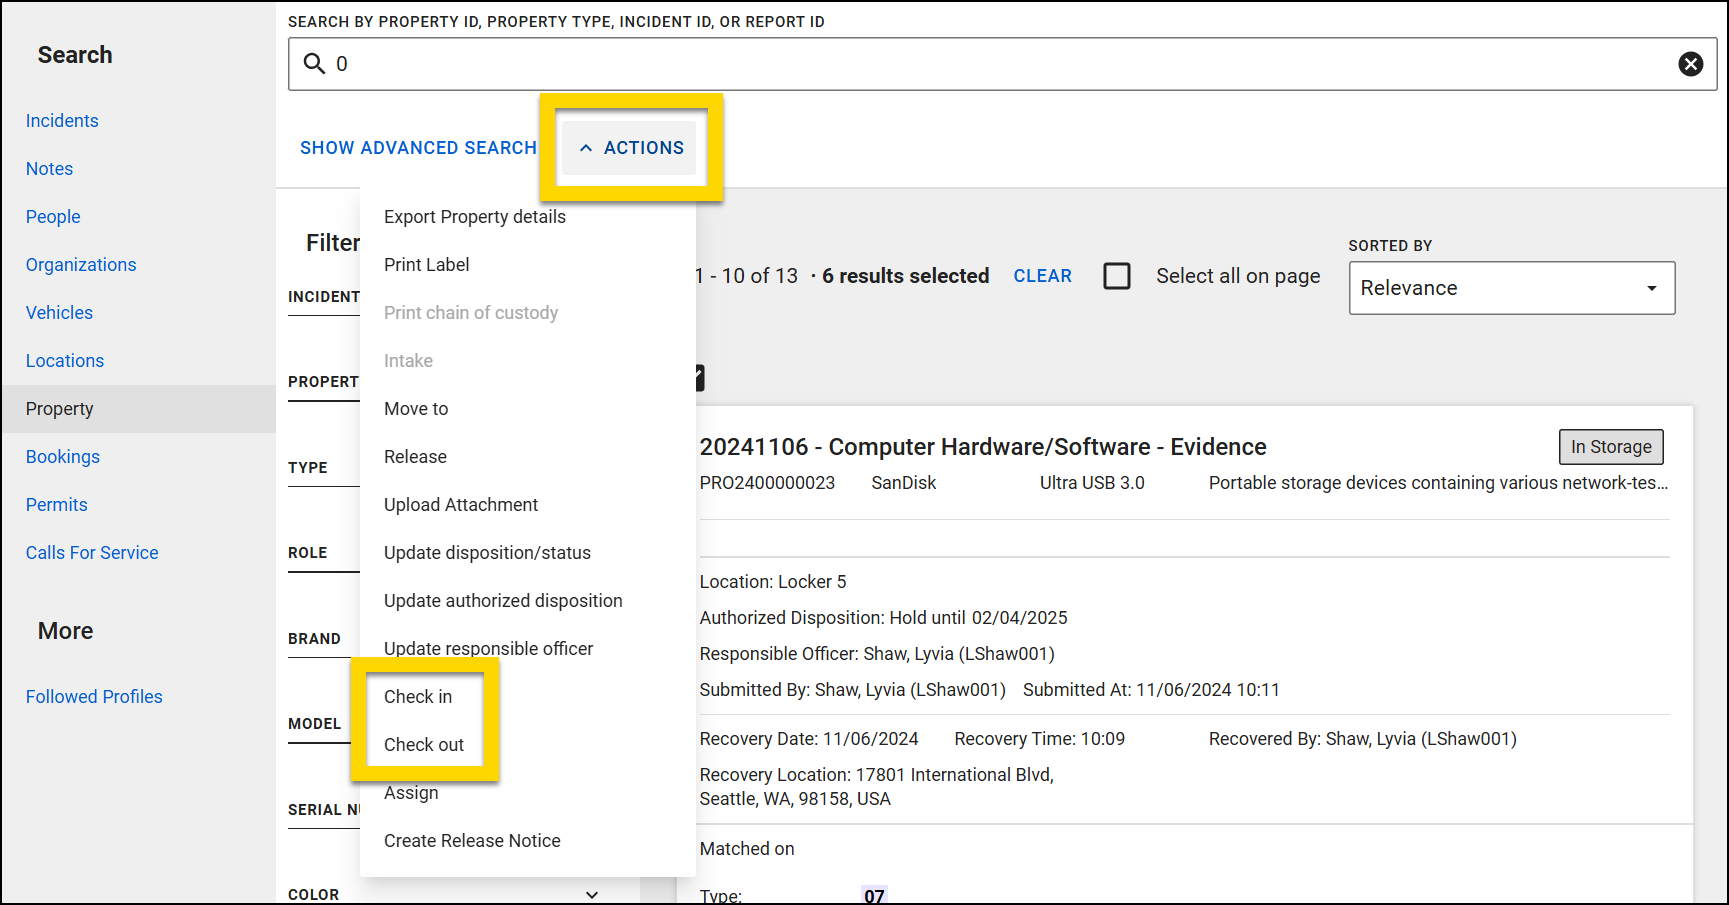Click the In Storage status button
The image size is (1729, 905).
(x=1611, y=447)
